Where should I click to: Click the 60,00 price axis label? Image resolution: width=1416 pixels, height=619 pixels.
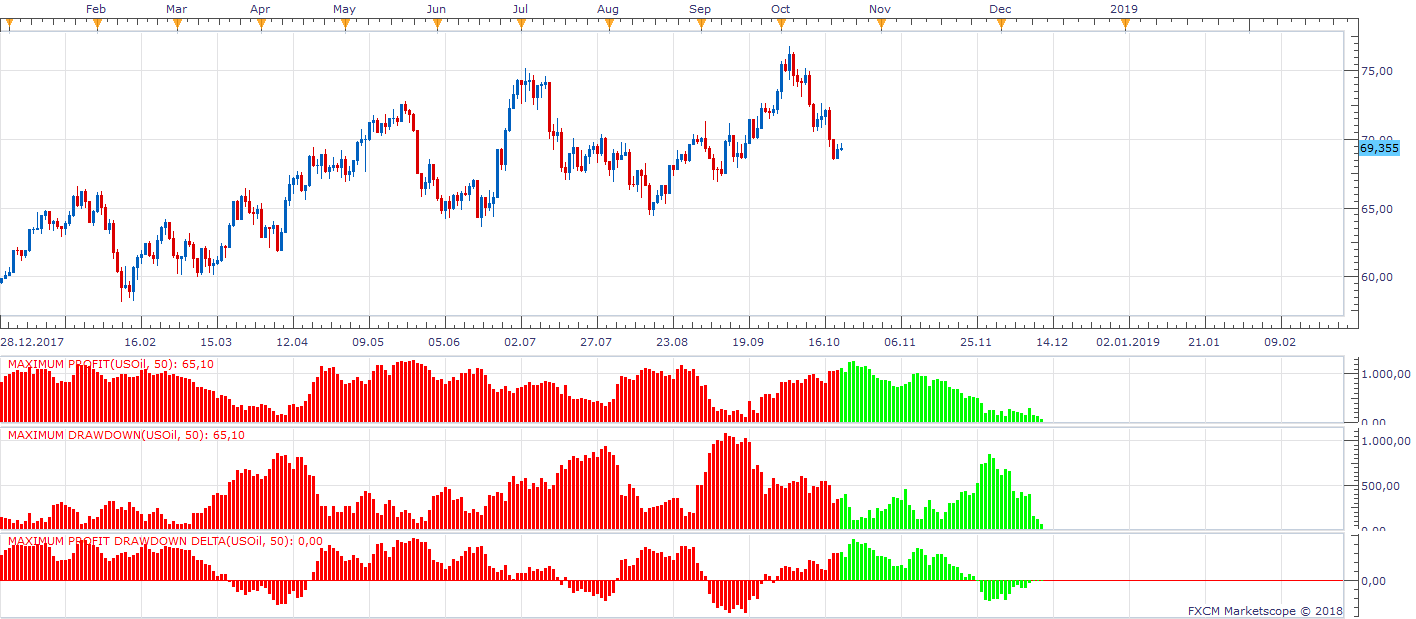pos(1377,277)
